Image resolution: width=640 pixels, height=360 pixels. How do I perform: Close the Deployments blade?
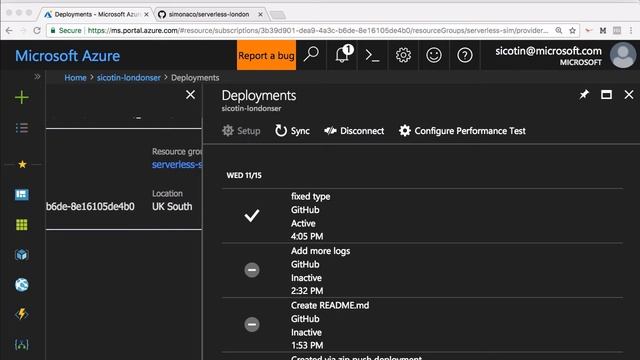click(629, 95)
